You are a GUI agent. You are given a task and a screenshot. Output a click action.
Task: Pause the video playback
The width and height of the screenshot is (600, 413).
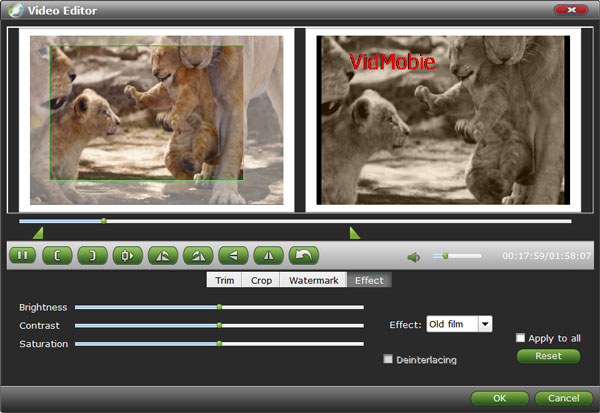23,255
